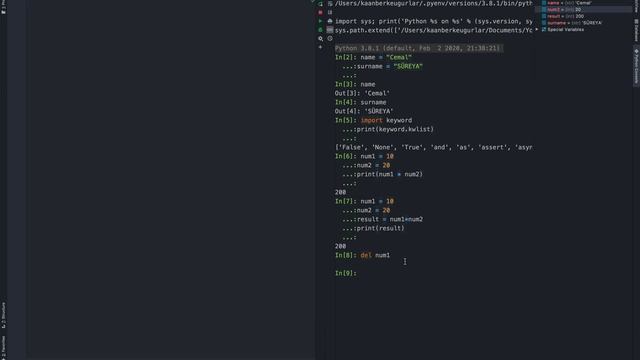Open the Python Console side tab
Image resolution: width=640 pixels, height=360 pixels.
[x=636, y=67]
